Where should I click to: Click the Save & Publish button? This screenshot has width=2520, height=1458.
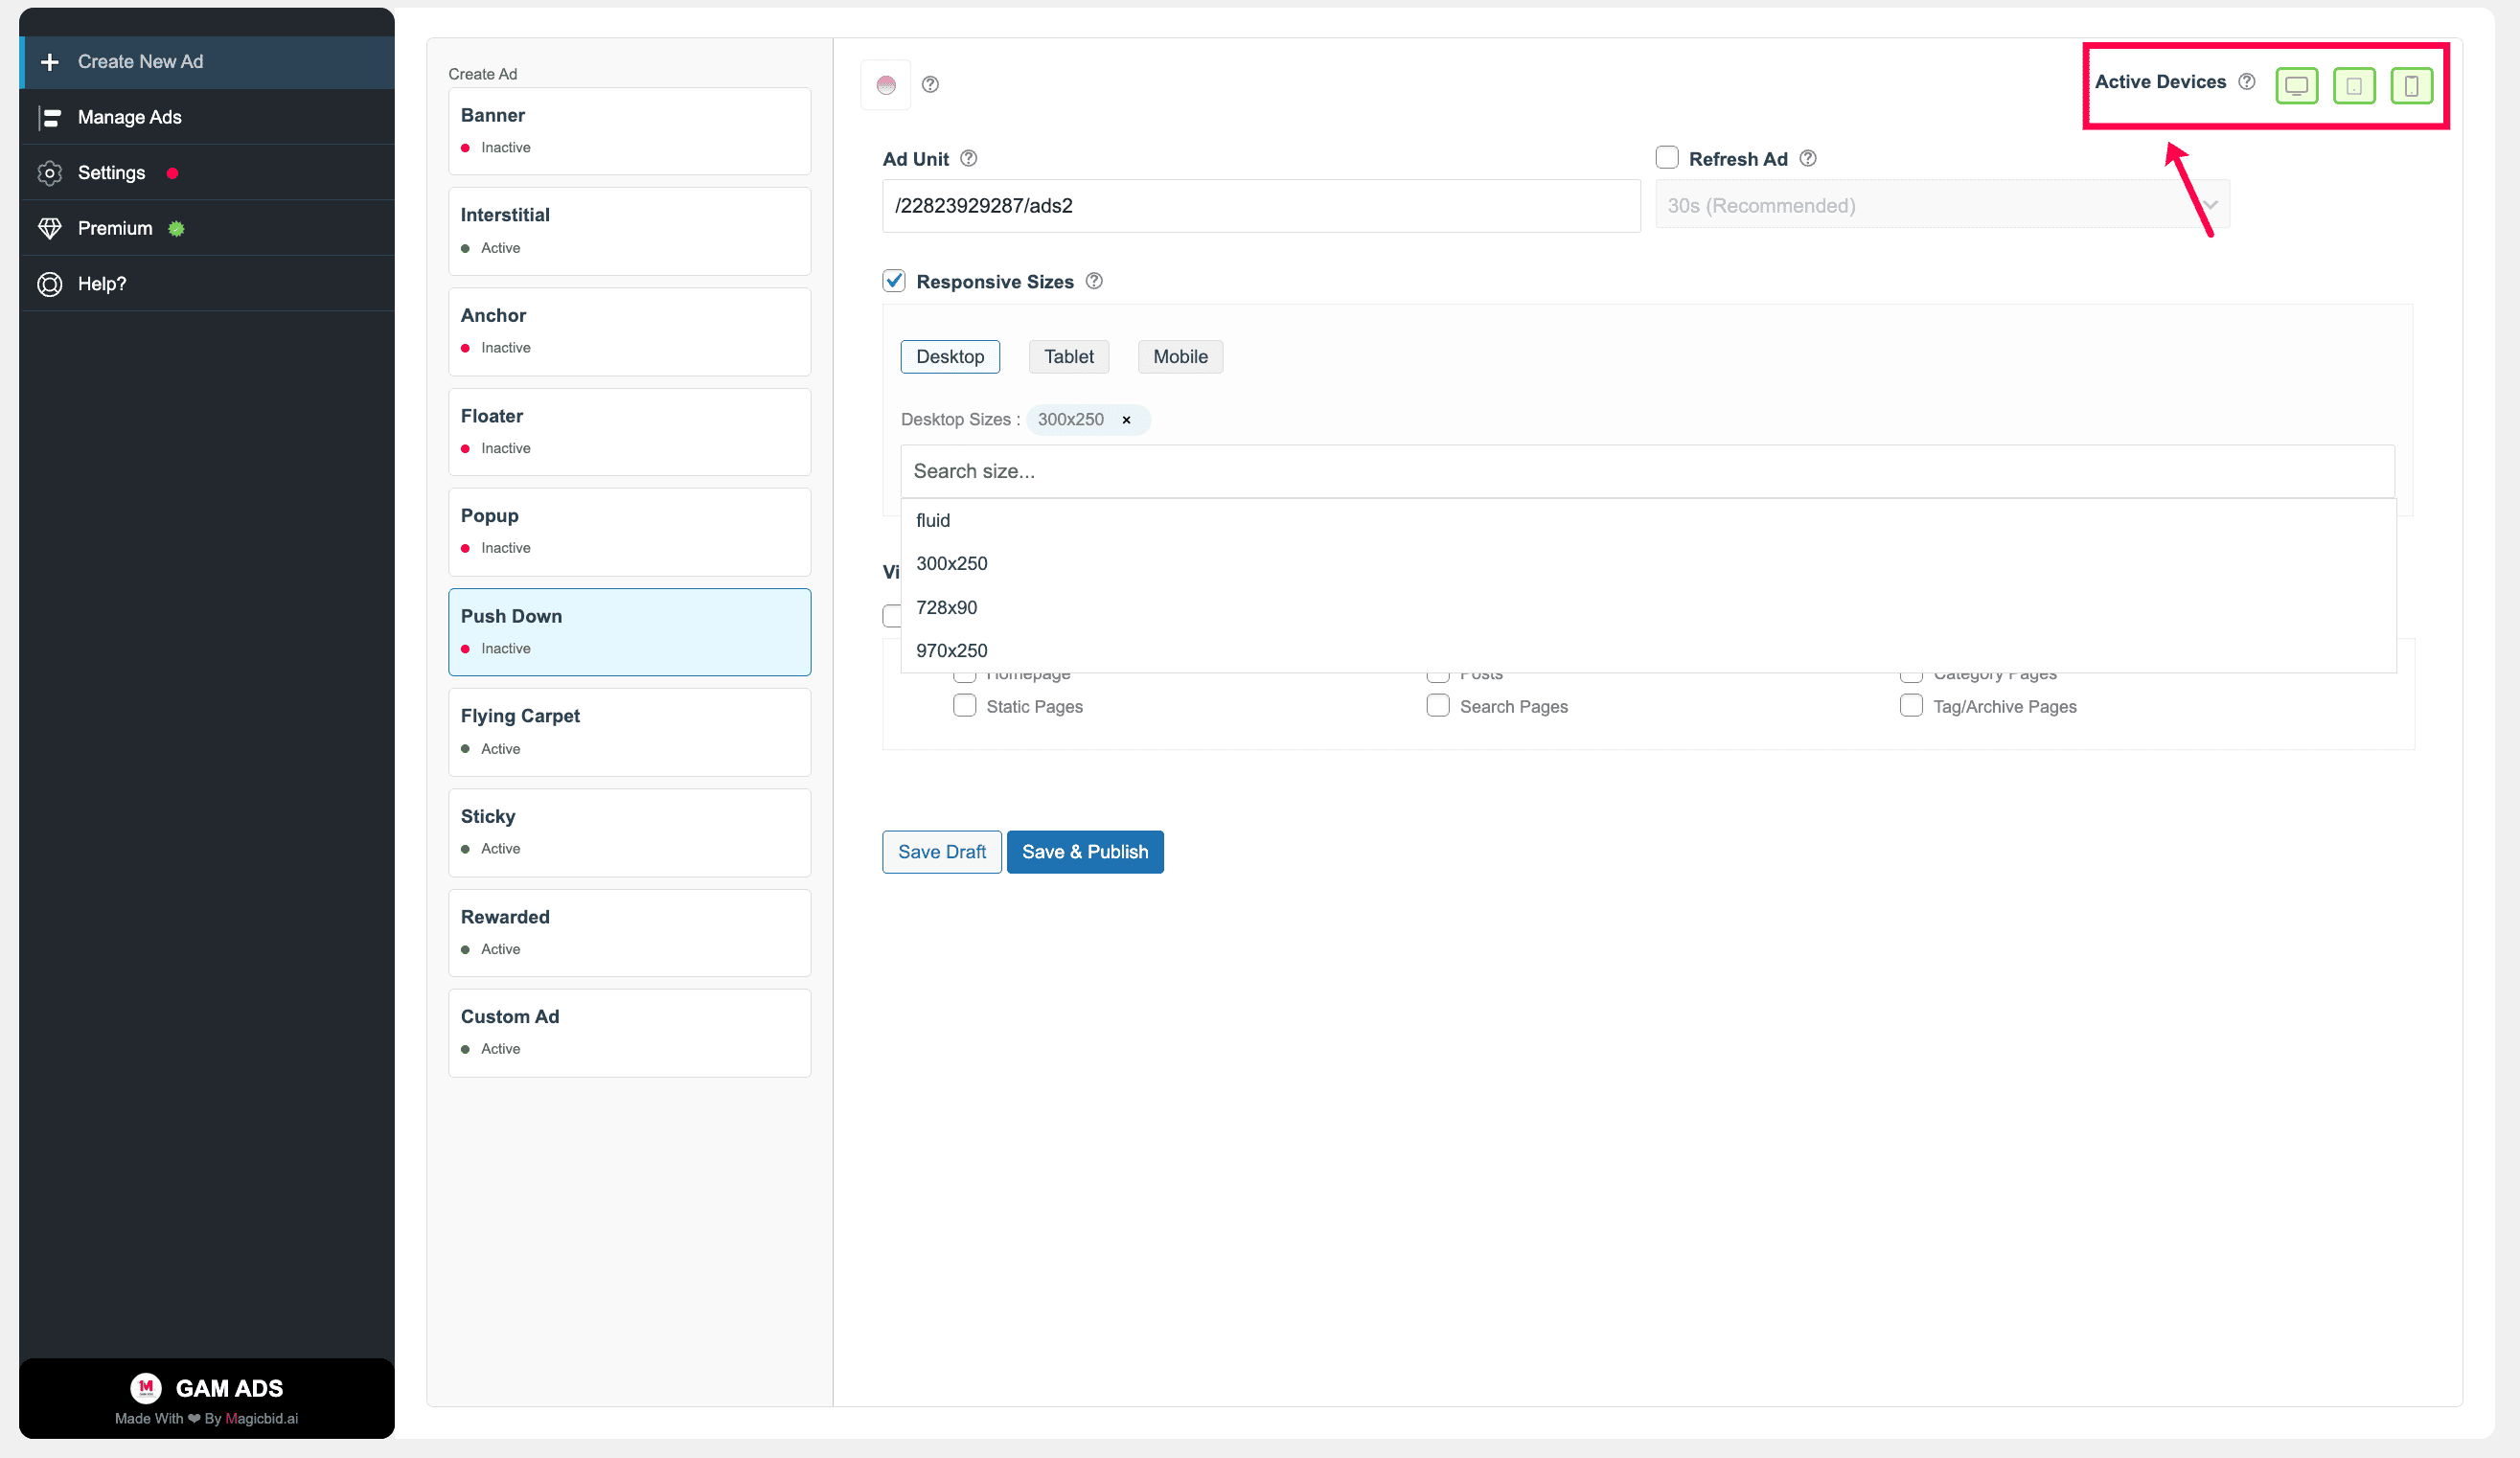[1085, 852]
